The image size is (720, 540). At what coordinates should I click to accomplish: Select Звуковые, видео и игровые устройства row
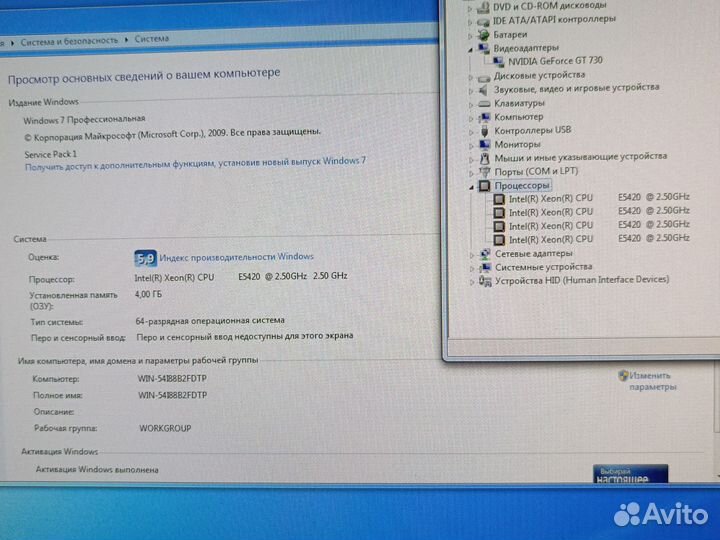point(576,88)
